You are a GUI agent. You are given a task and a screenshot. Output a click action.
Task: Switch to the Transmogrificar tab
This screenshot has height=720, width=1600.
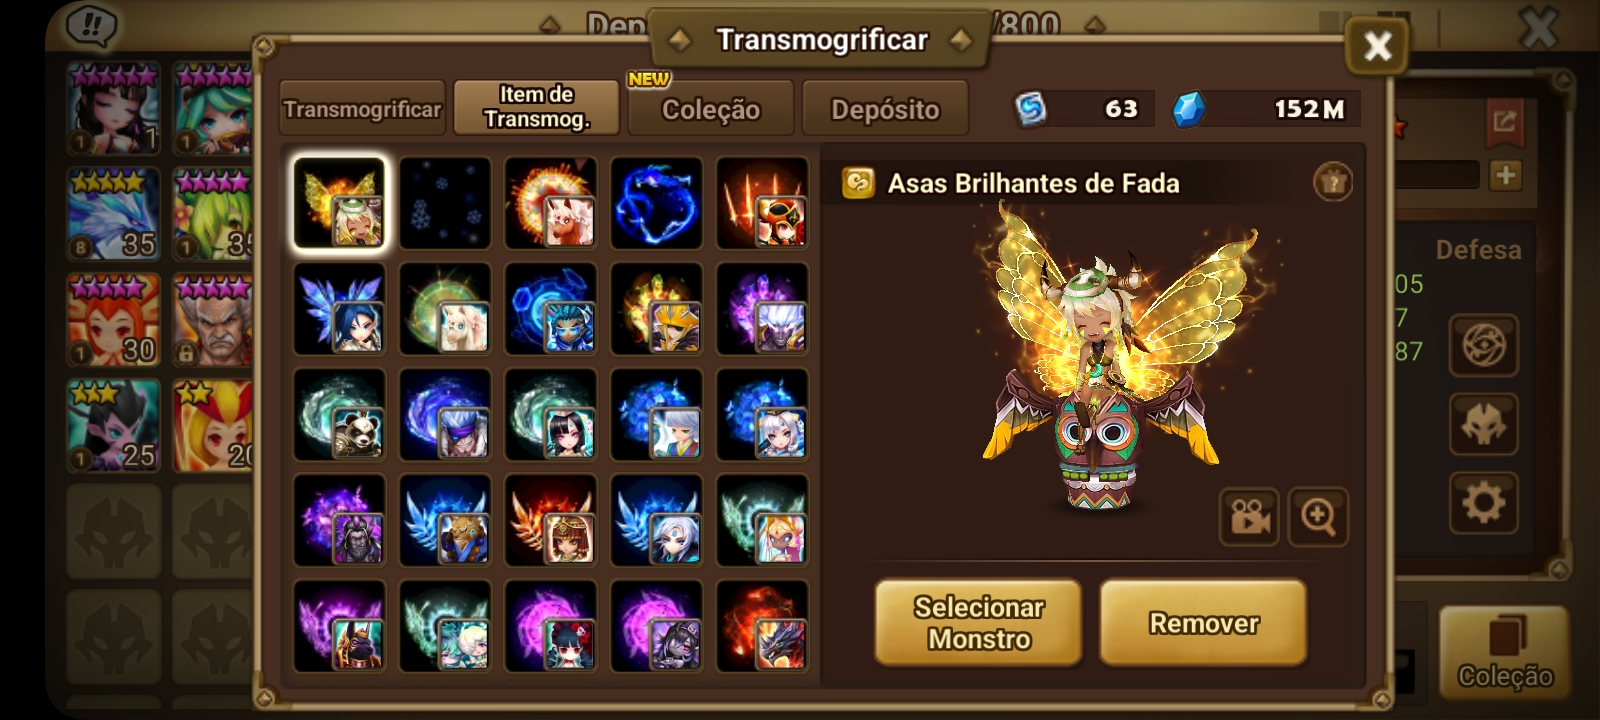(362, 108)
